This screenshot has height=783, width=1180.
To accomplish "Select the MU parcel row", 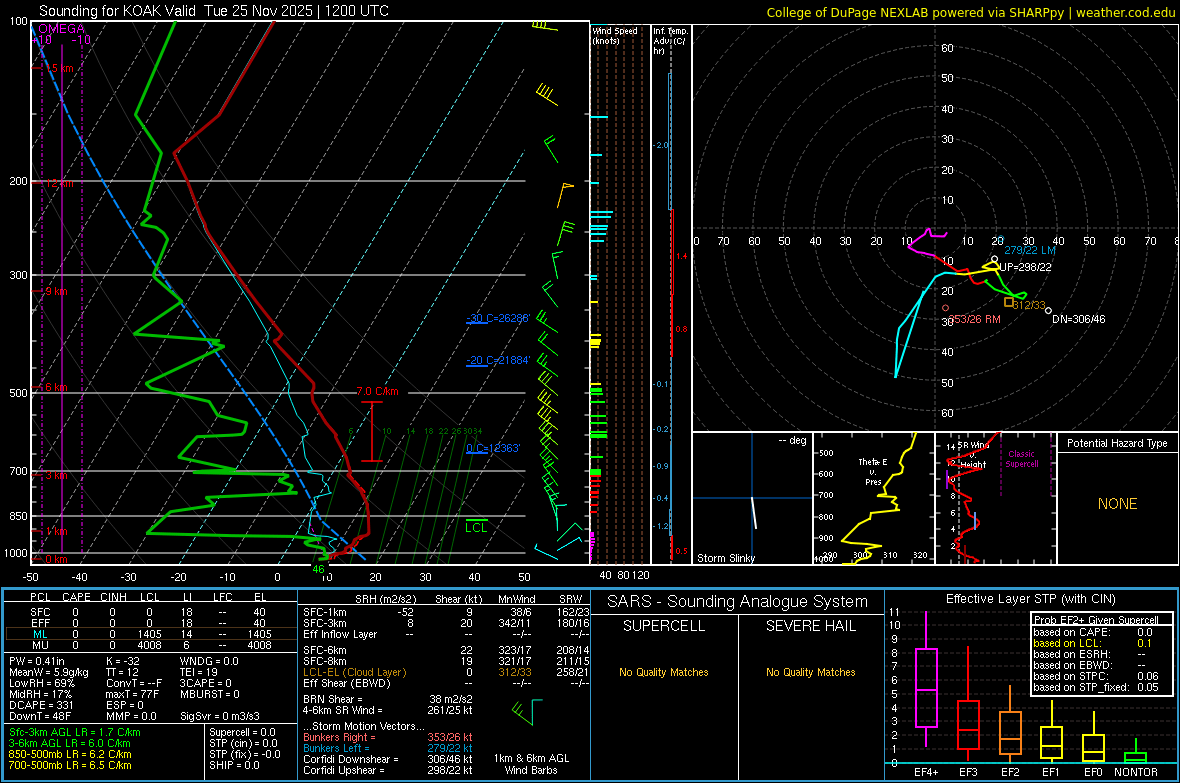I will pos(150,645).
